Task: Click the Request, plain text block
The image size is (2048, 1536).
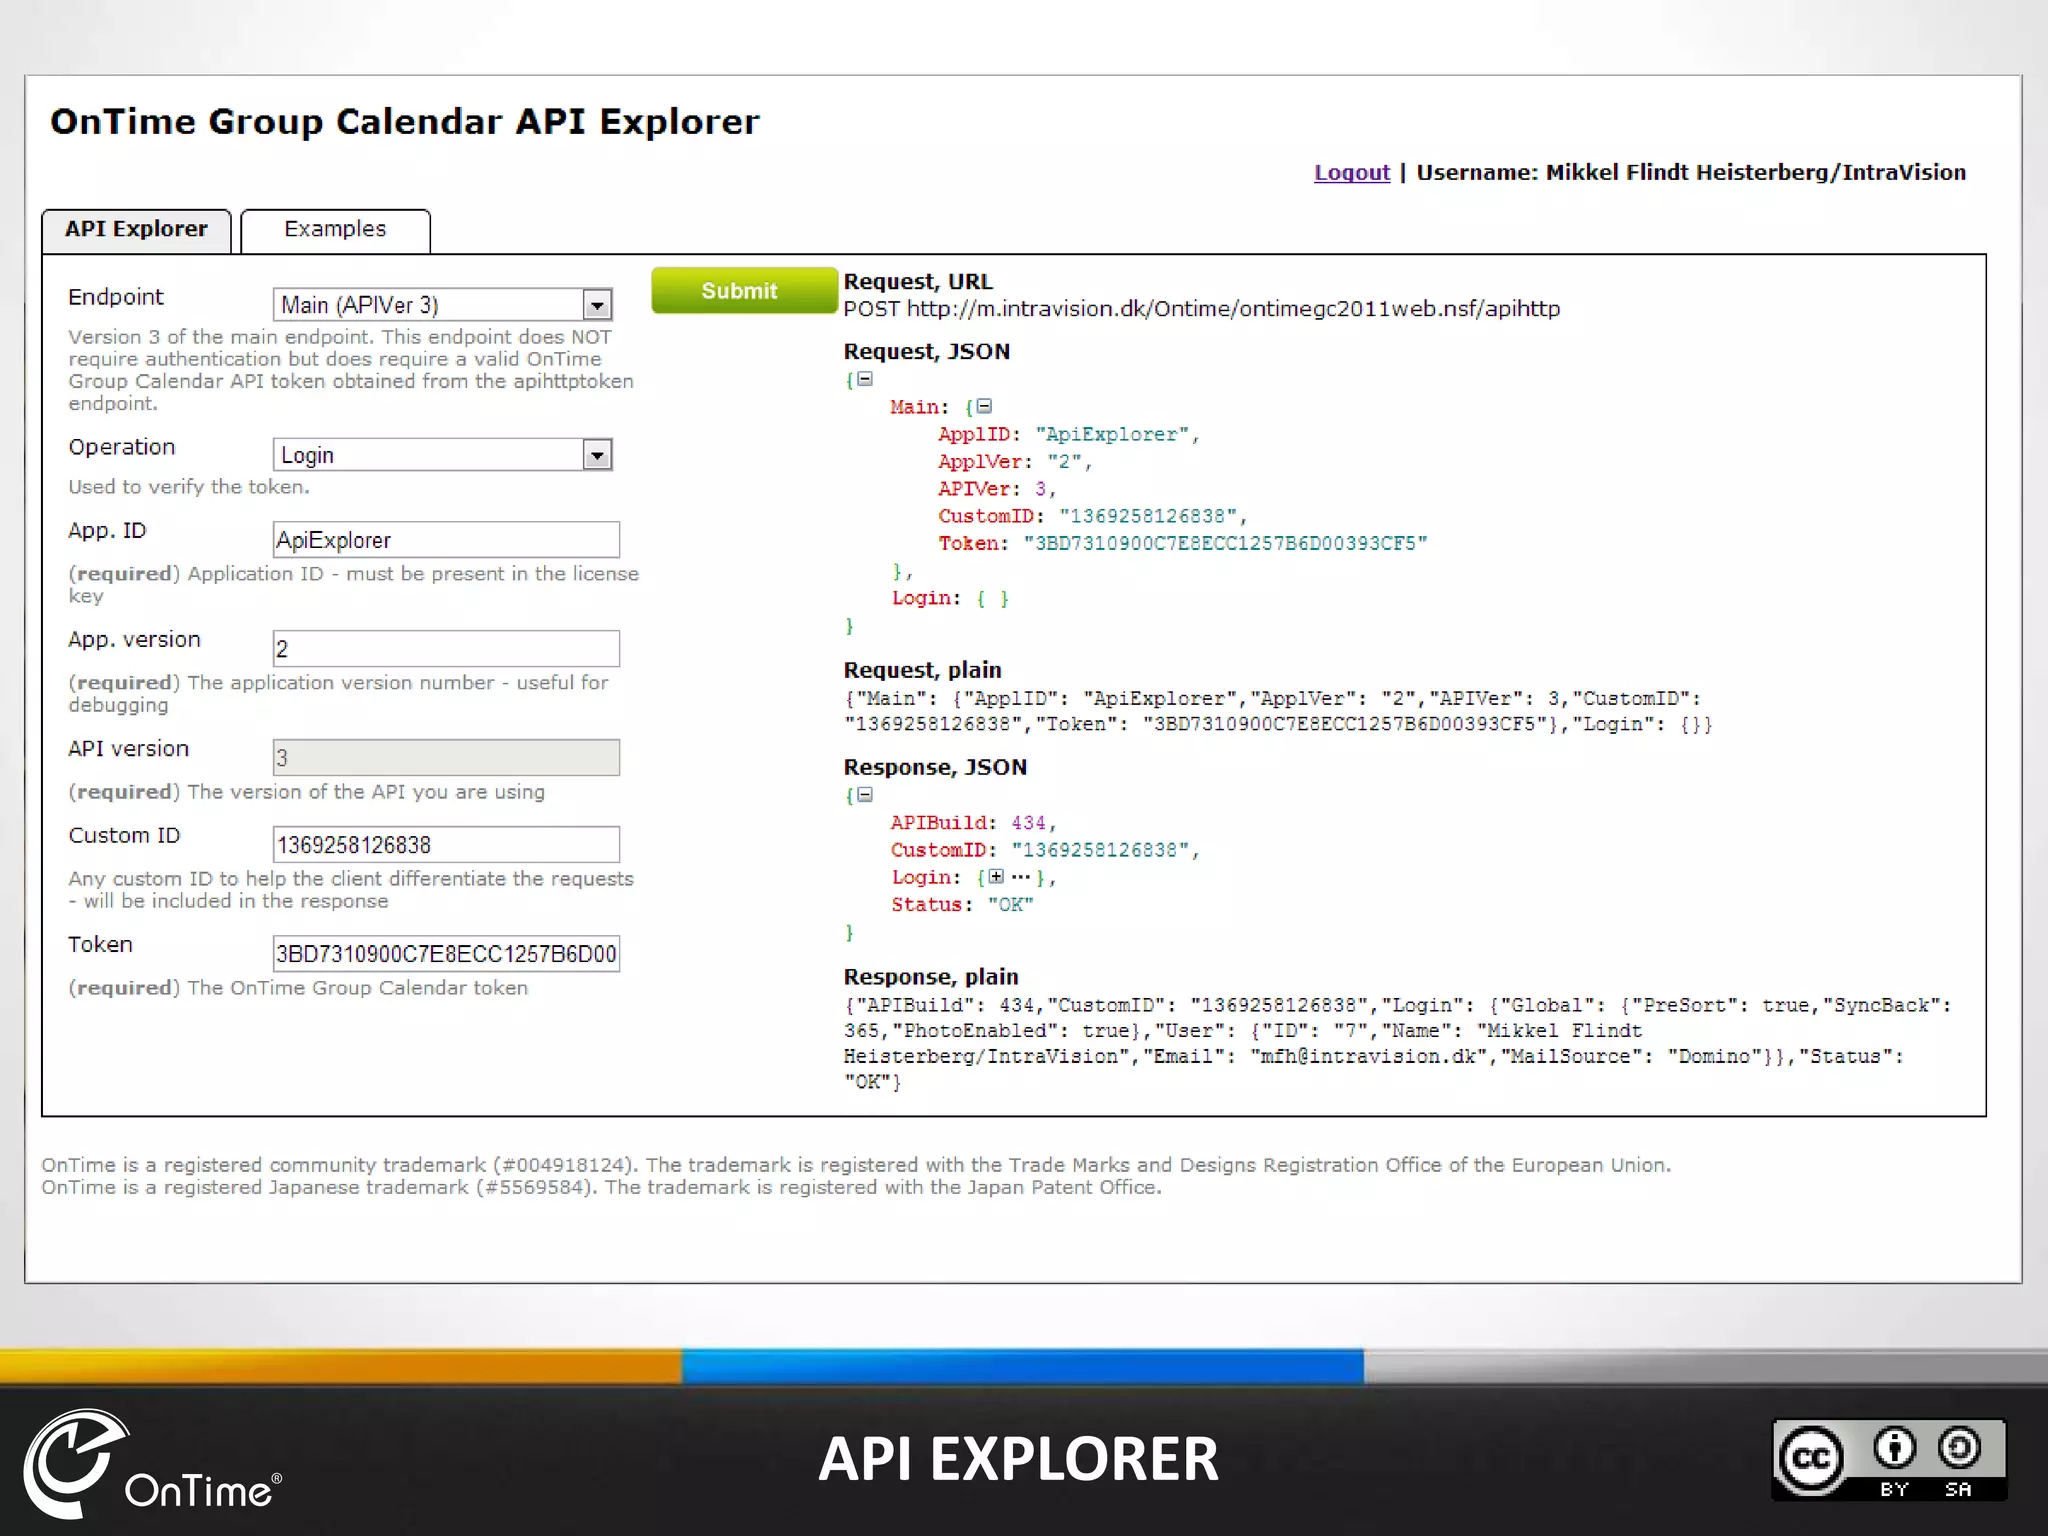Action: 1278,711
